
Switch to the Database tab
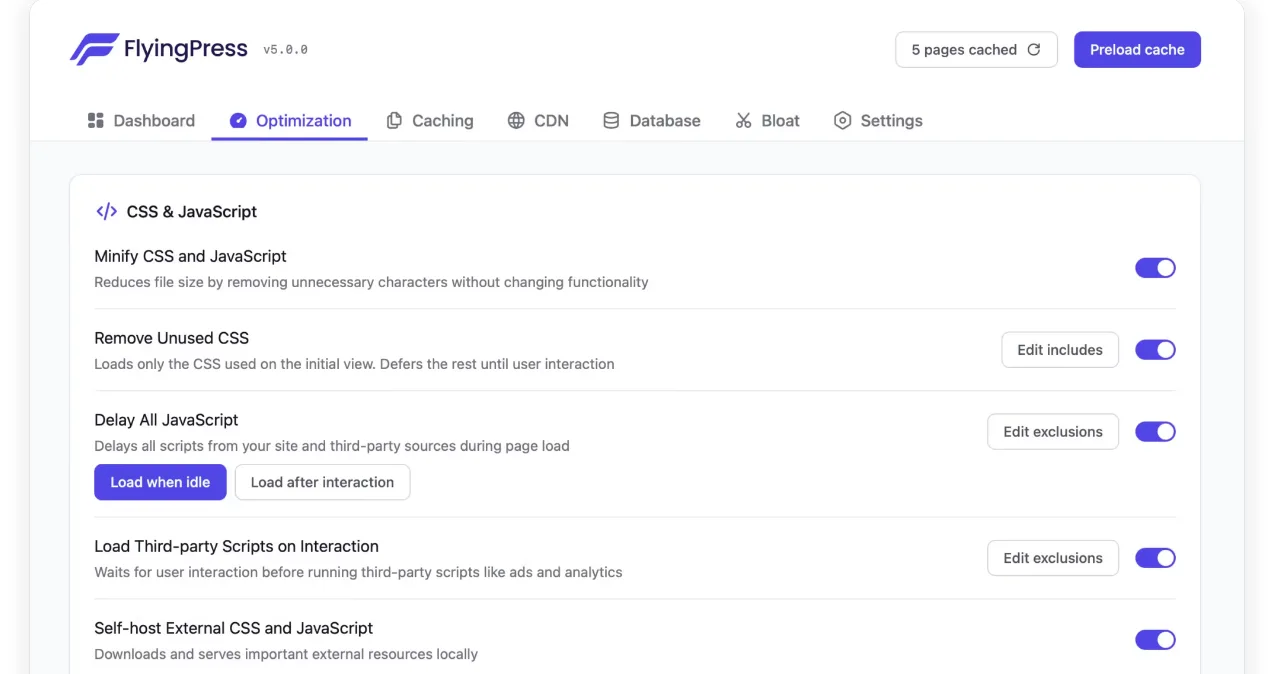652,120
